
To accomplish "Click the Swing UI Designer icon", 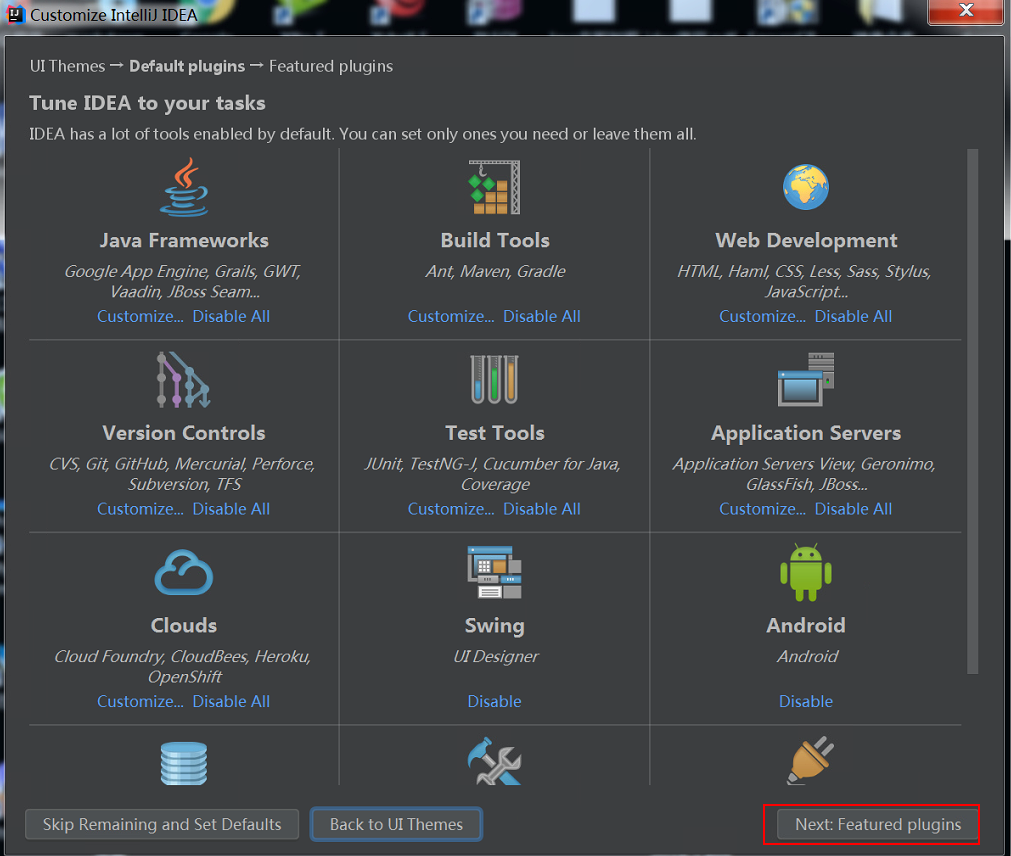I will [495, 572].
